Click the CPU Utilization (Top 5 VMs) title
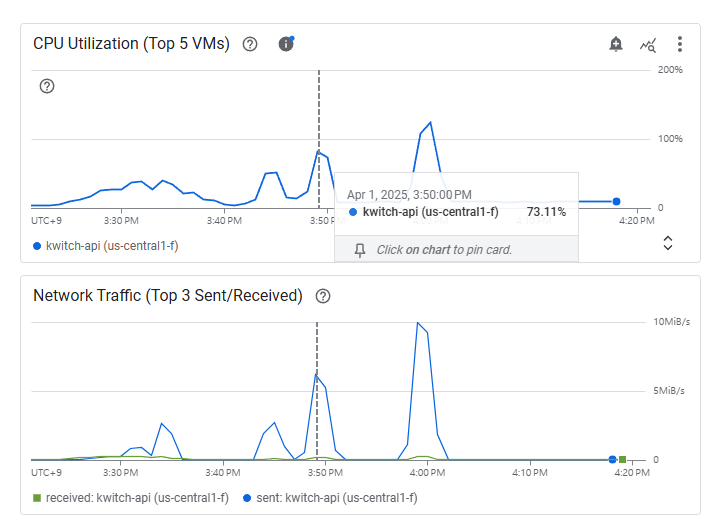Screen dimensions: 713x524 [x=131, y=44]
